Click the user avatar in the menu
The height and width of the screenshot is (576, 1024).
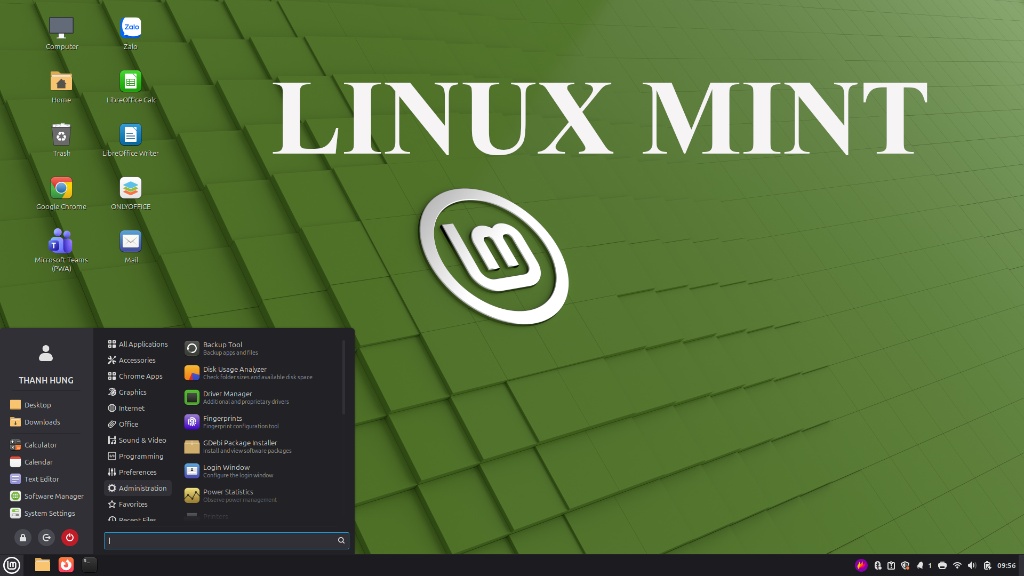46,353
